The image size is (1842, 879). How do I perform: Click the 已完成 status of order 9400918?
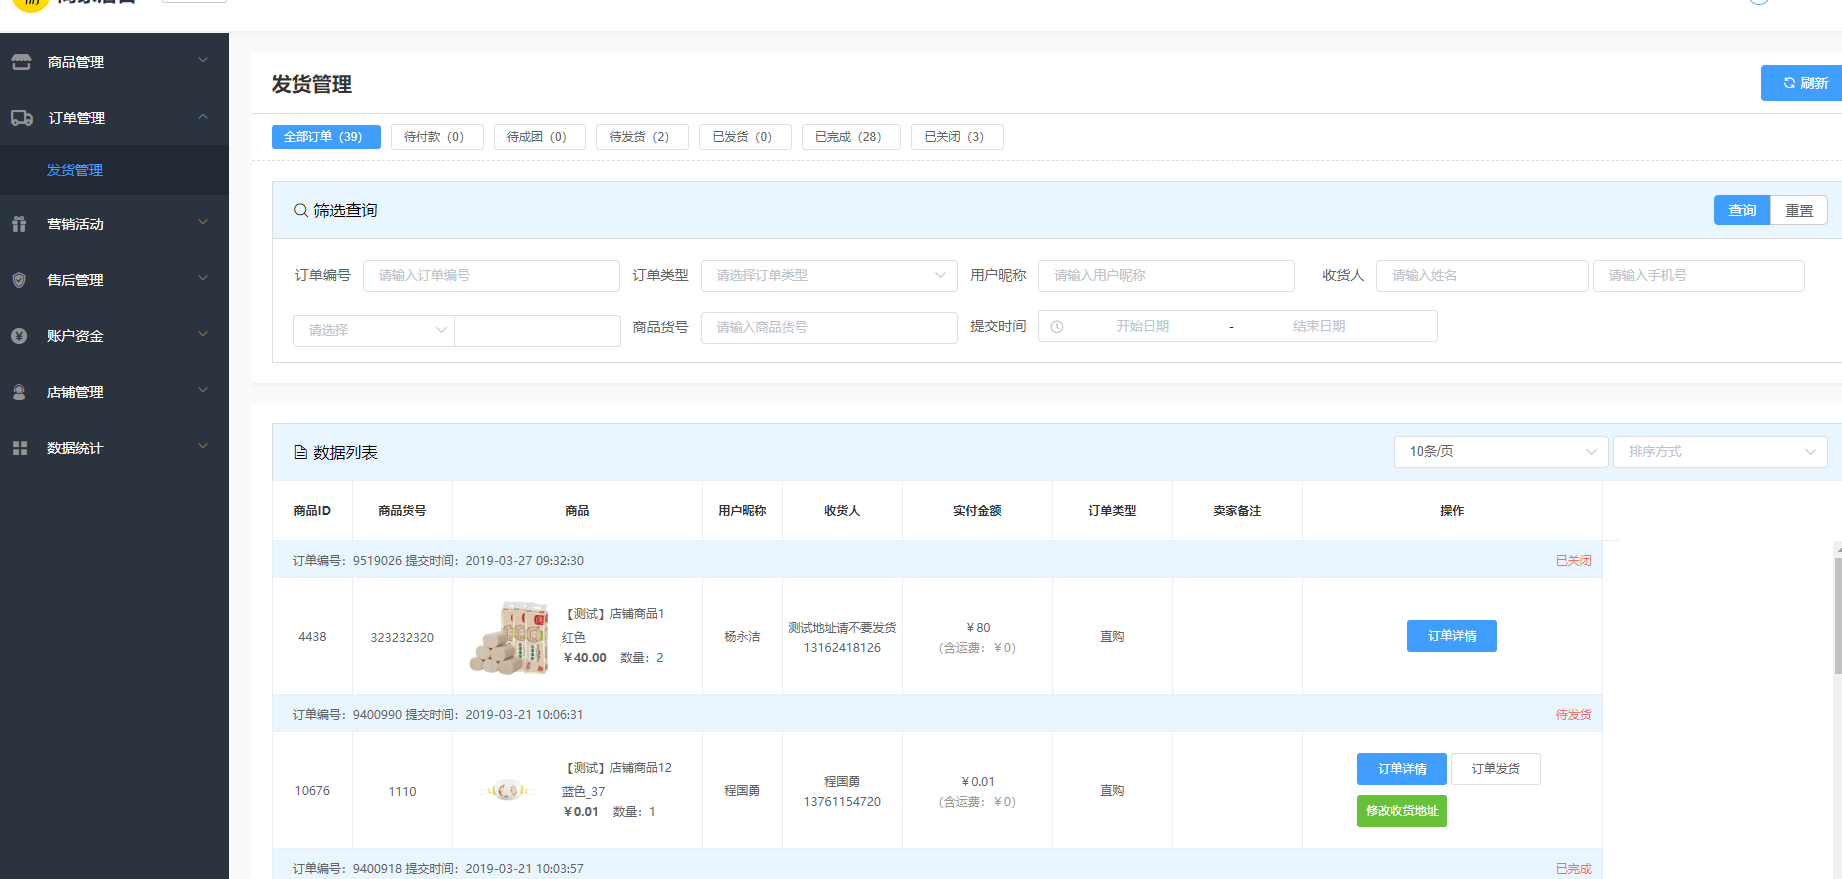point(1573,869)
